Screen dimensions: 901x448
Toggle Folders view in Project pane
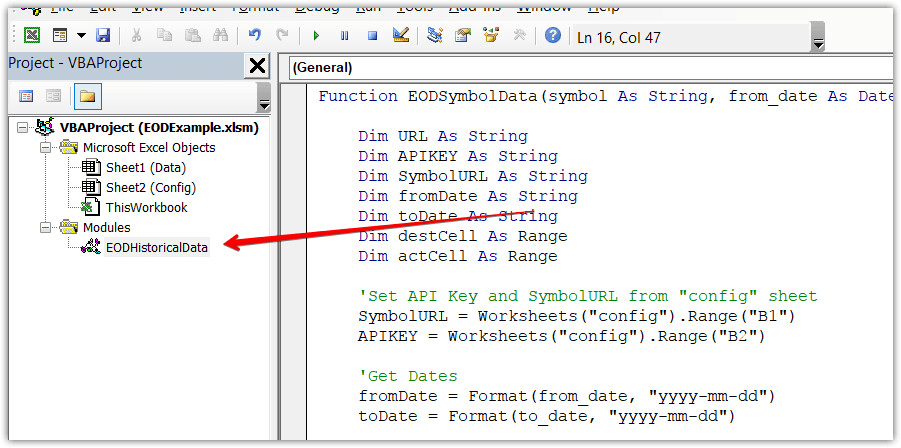tap(87, 96)
